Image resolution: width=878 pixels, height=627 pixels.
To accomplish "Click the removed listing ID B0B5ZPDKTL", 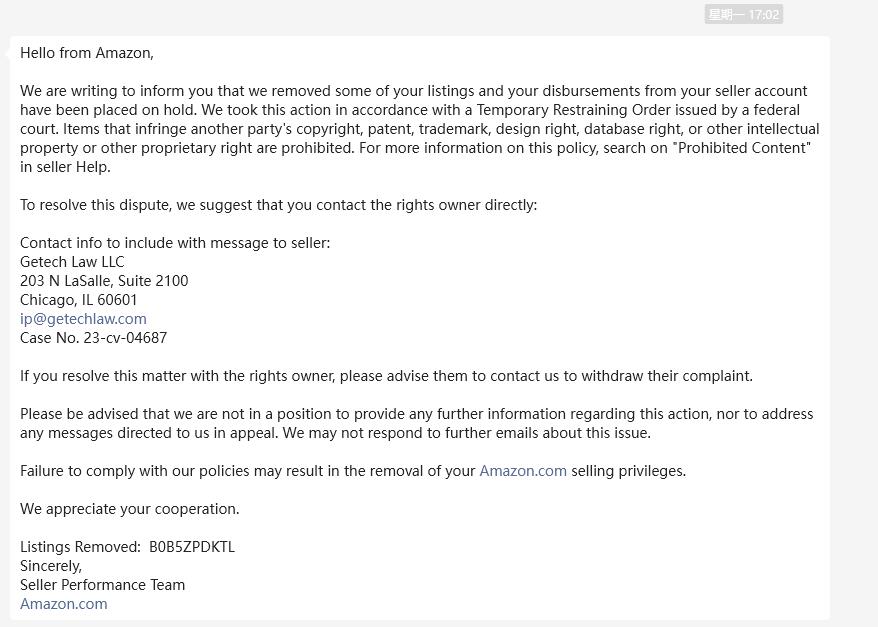I will pyautogui.click(x=192, y=547).
